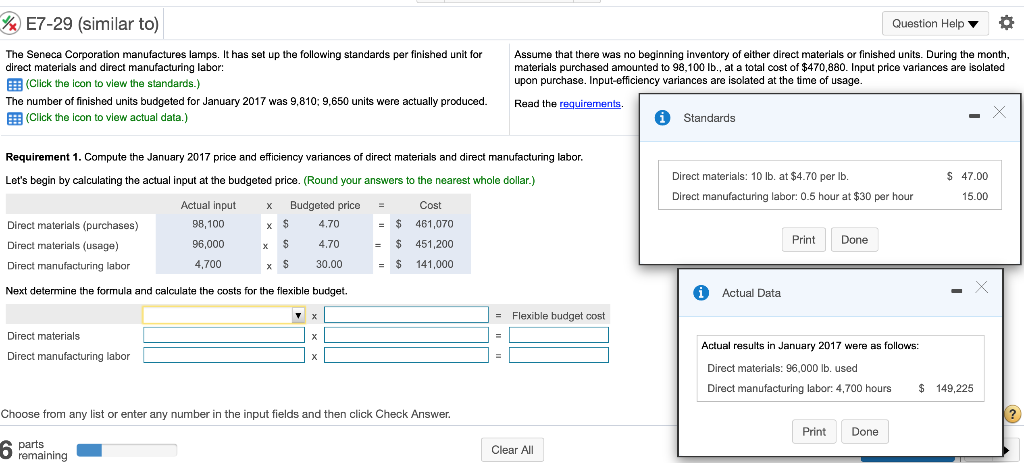Open the Question Help dropdown
1024x463 pixels.
(935, 24)
